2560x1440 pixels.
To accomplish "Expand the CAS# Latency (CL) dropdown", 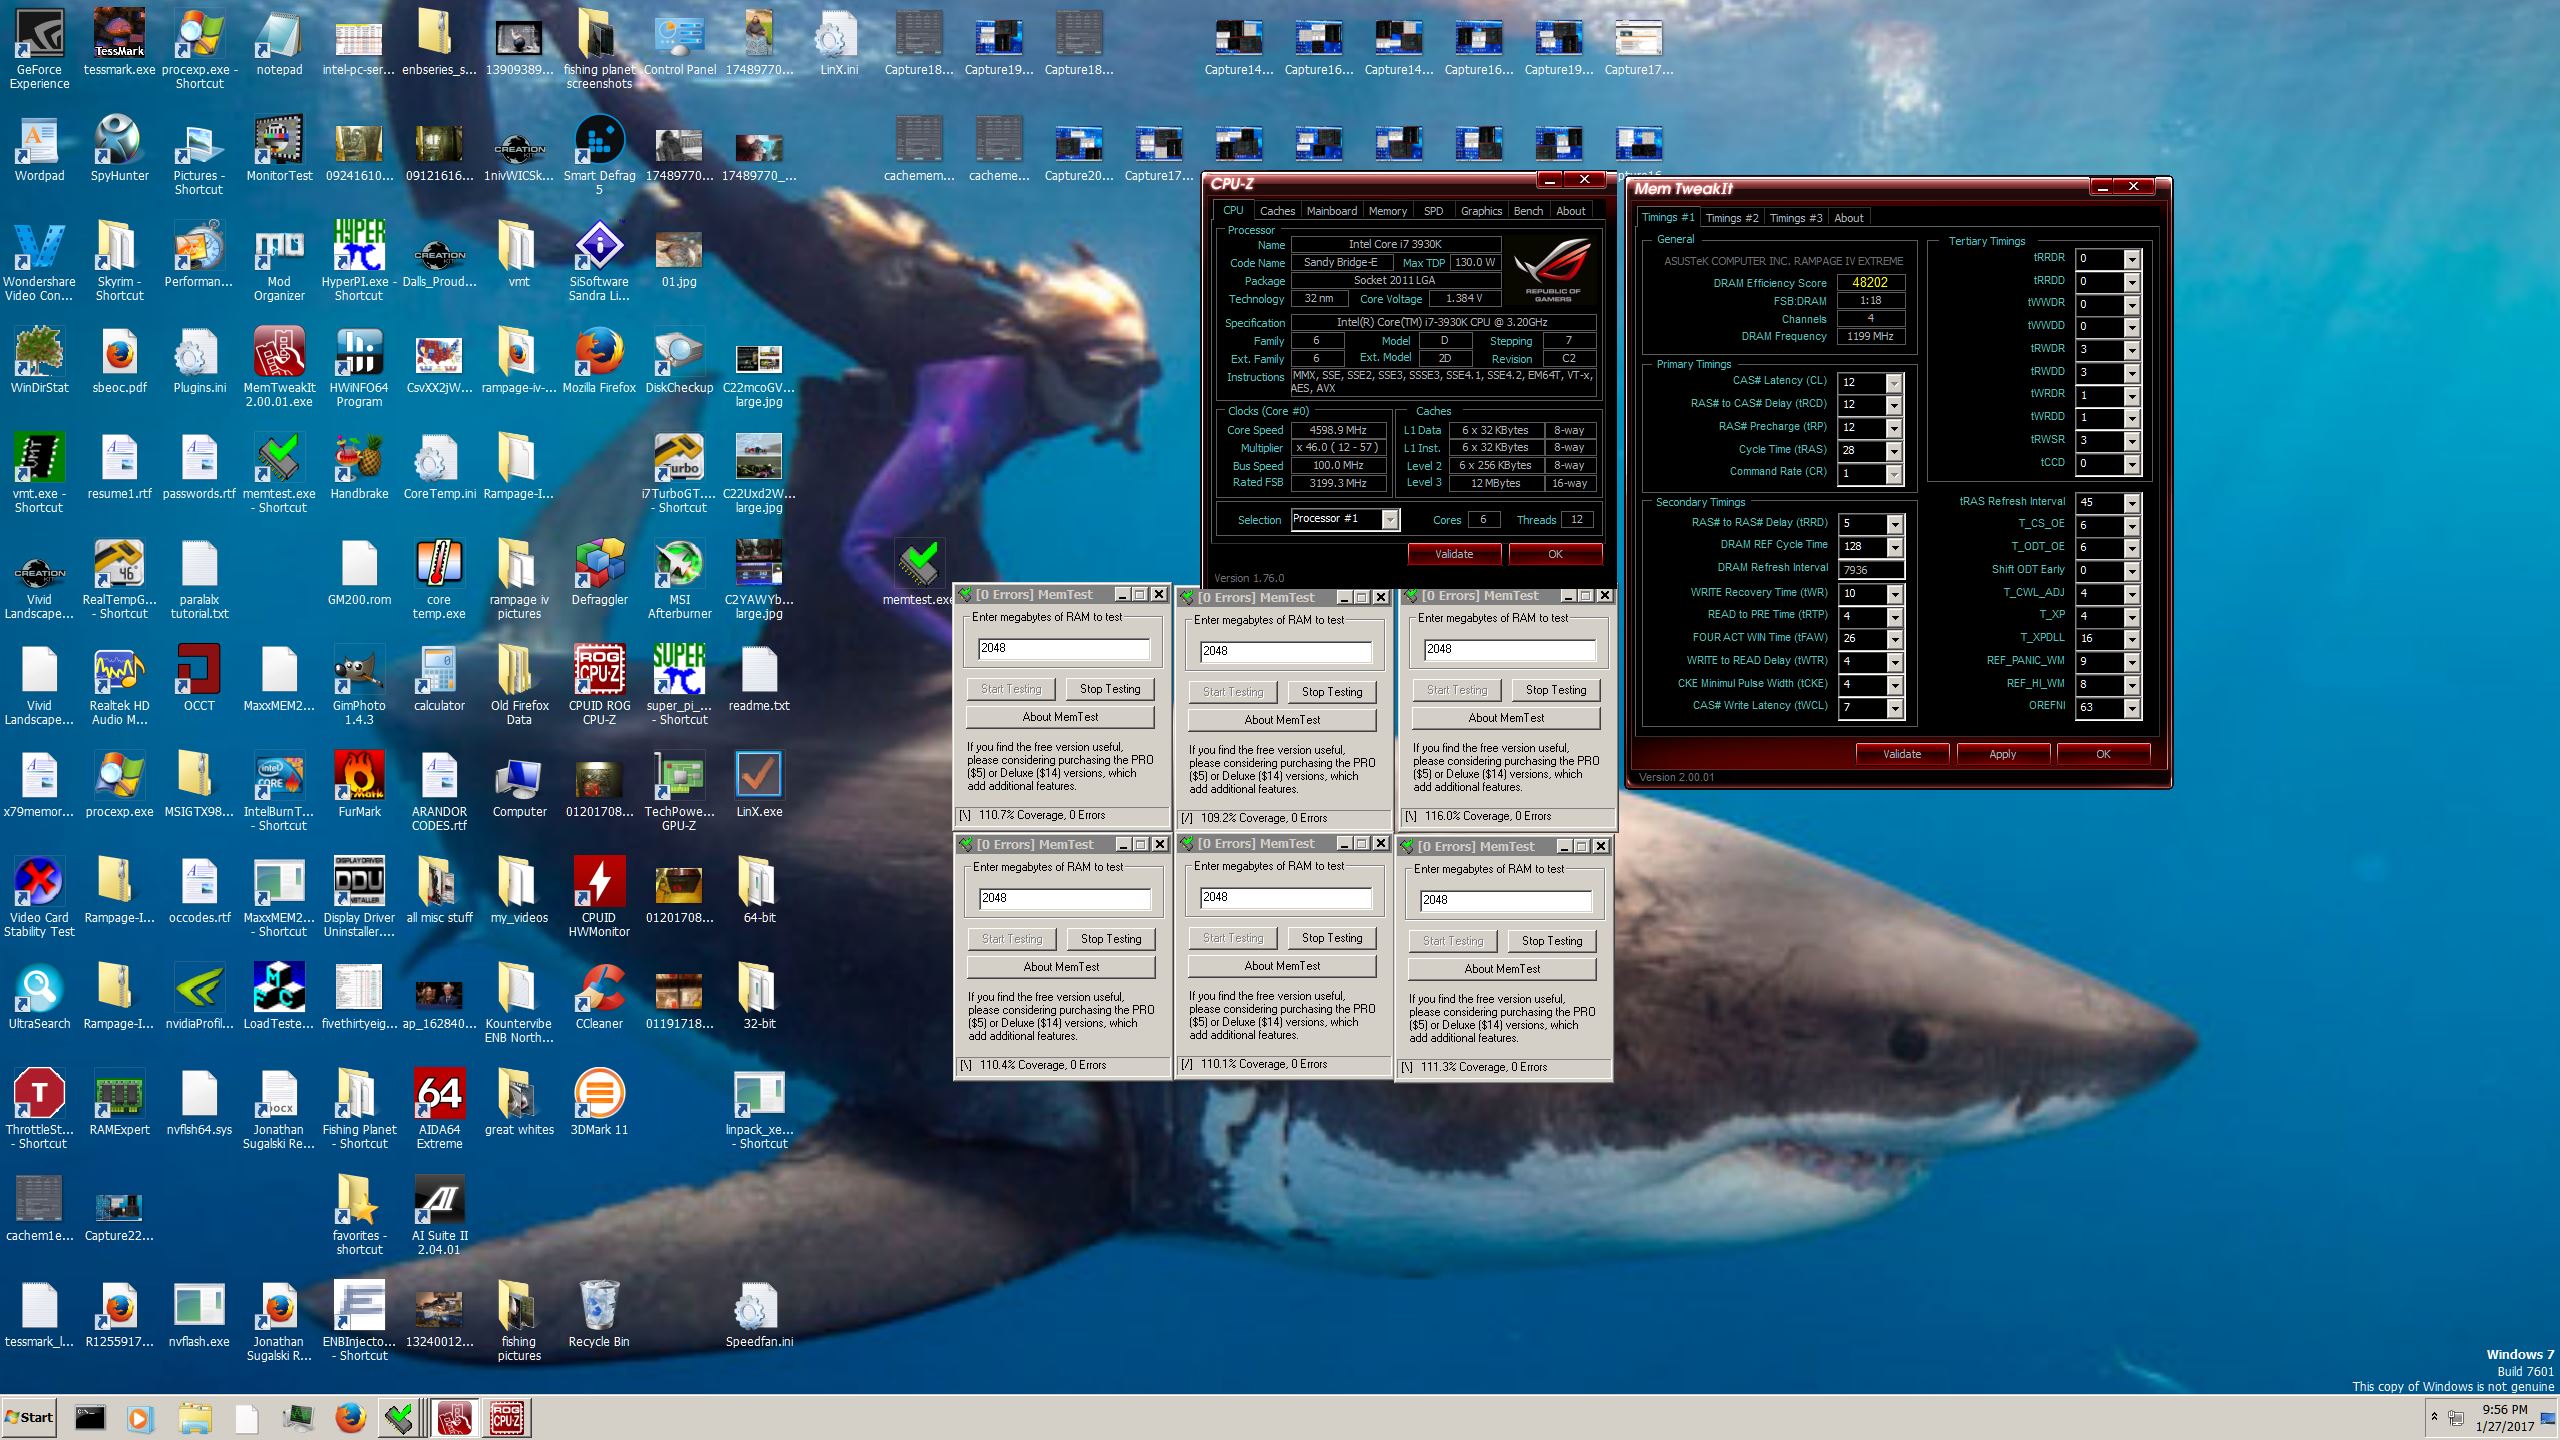I will pyautogui.click(x=1893, y=382).
